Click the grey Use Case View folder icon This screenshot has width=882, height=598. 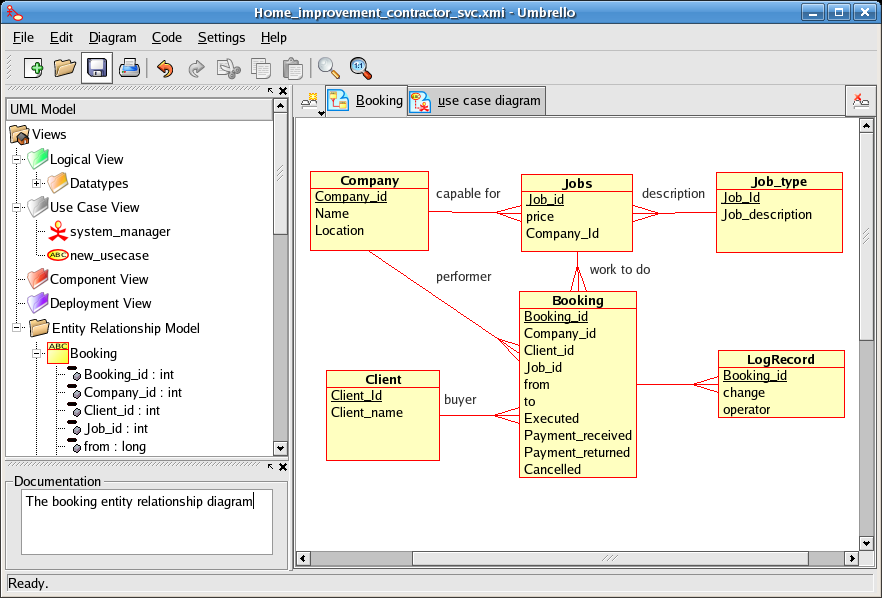pyautogui.click(x=38, y=207)
